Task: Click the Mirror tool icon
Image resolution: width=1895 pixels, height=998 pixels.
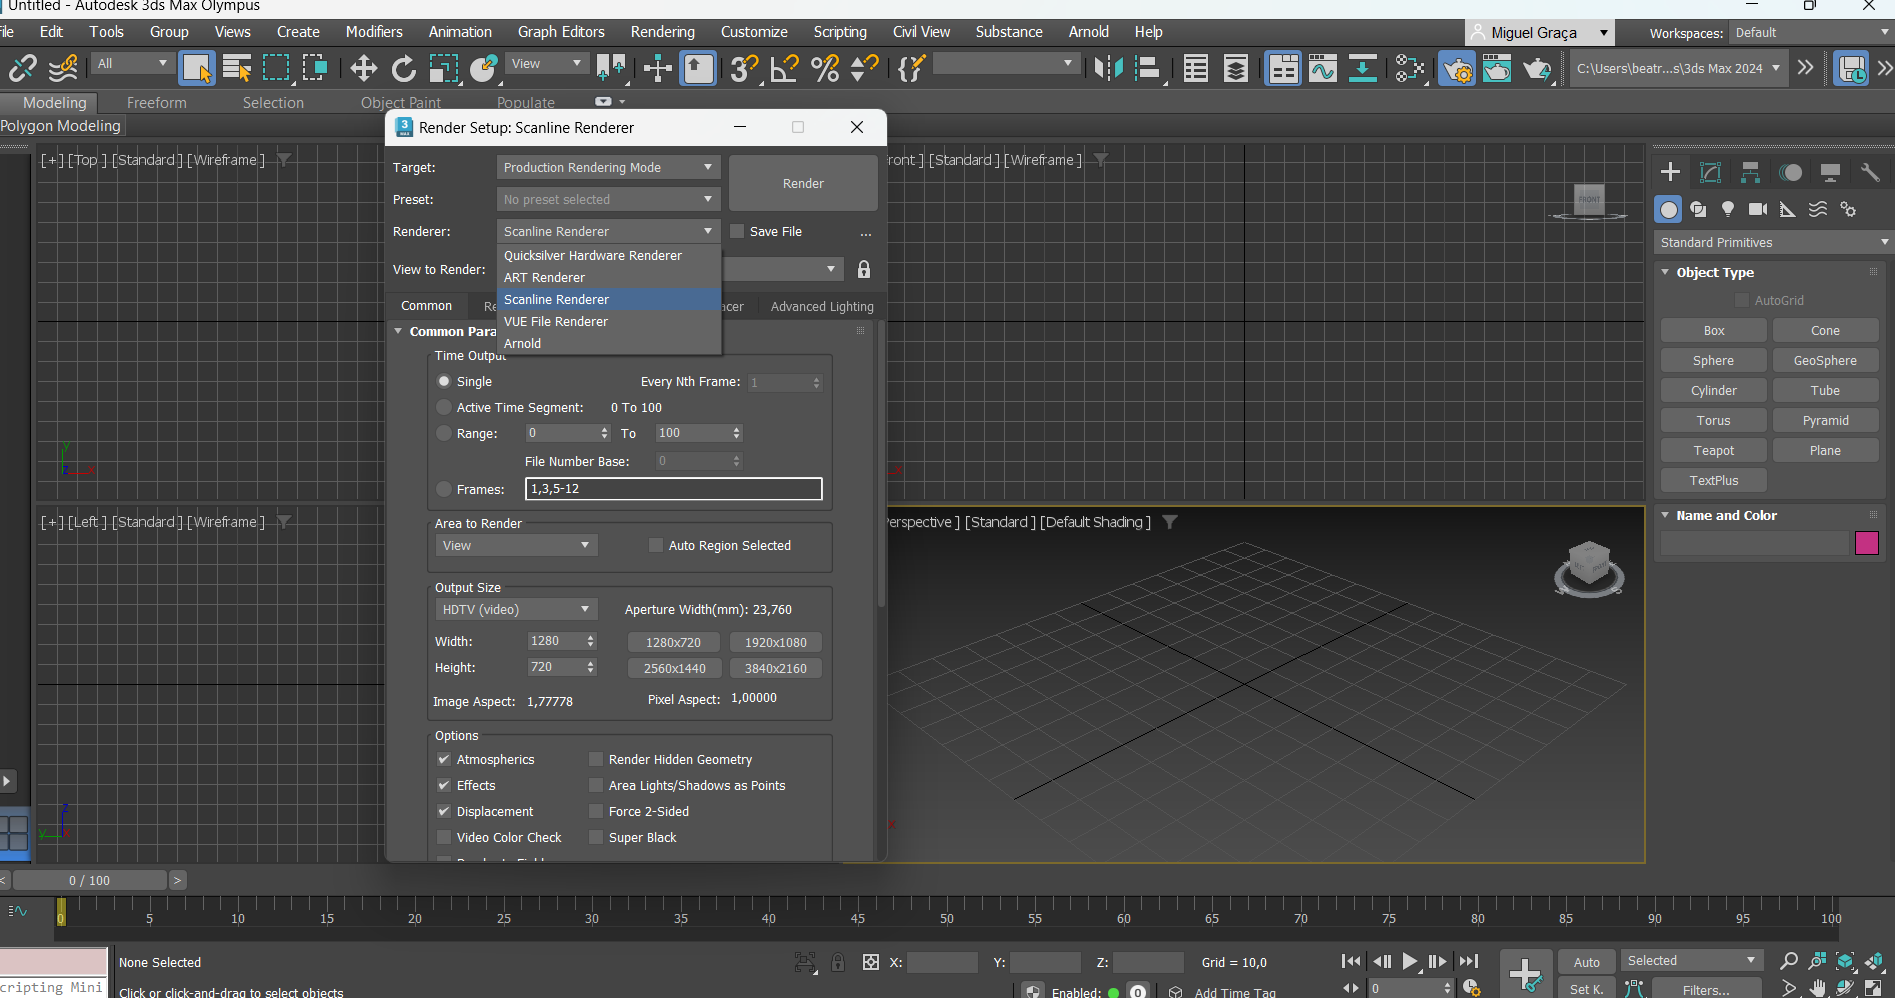Action: coord(1108,68)
